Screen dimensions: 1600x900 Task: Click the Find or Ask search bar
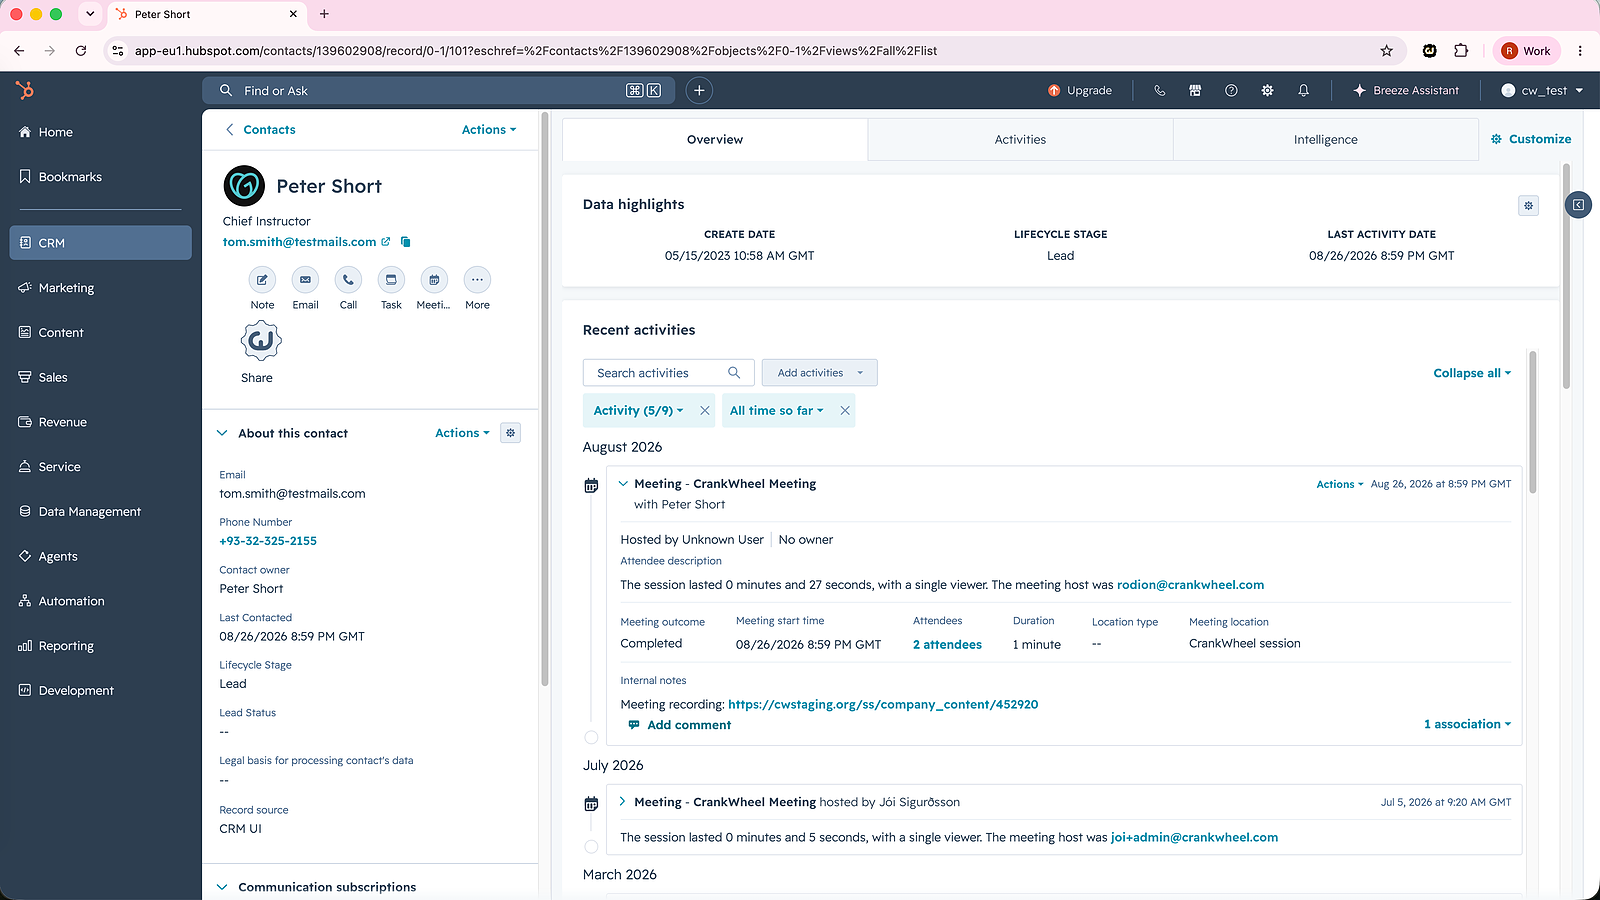pos(438,90)
